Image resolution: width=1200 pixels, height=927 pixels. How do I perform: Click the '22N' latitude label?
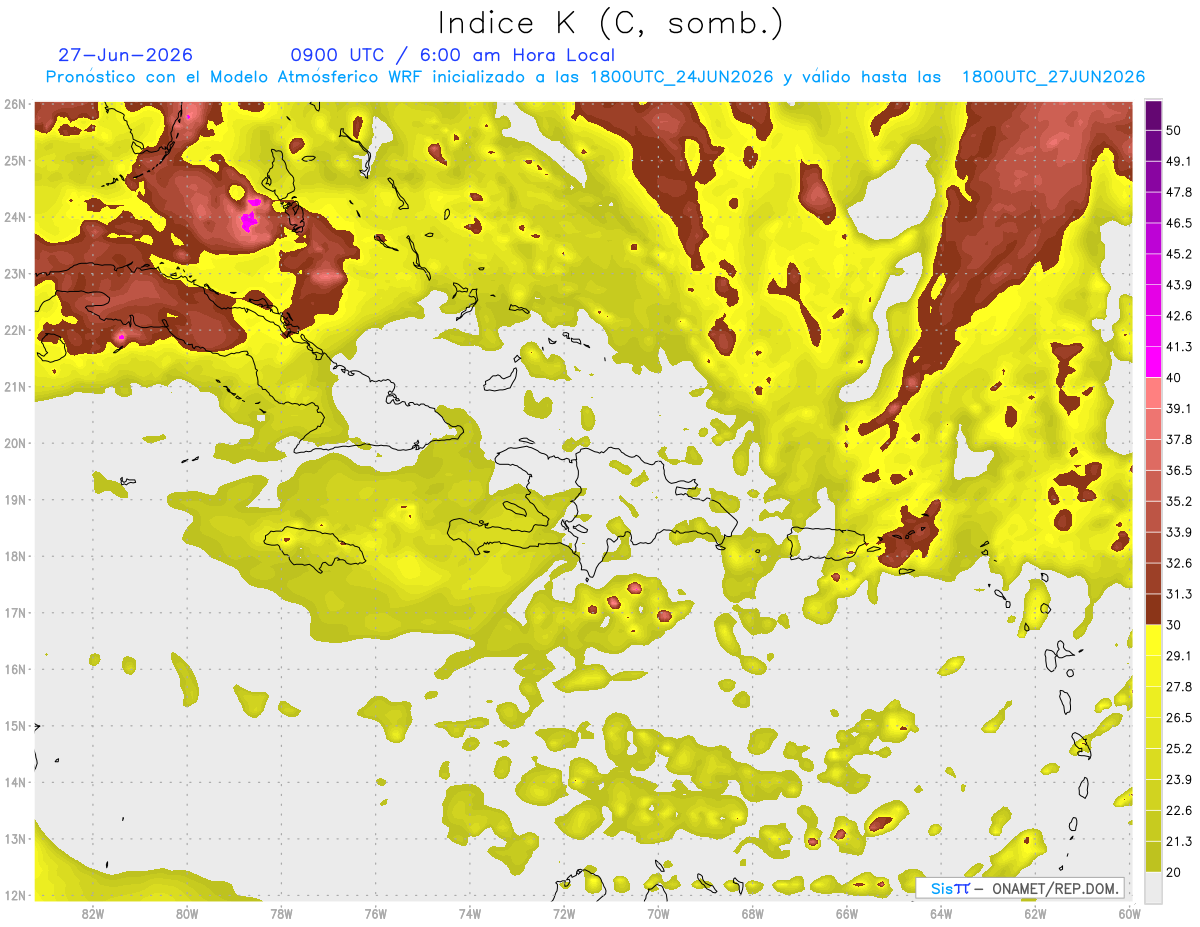point(15,330)
